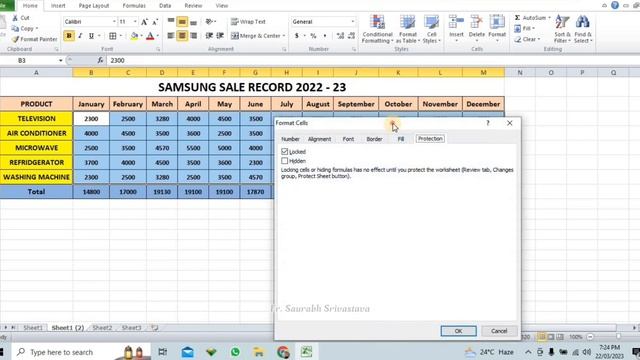Switch to the Fill tab in Format Cells
640x360 pixels.
click(401, 139)
